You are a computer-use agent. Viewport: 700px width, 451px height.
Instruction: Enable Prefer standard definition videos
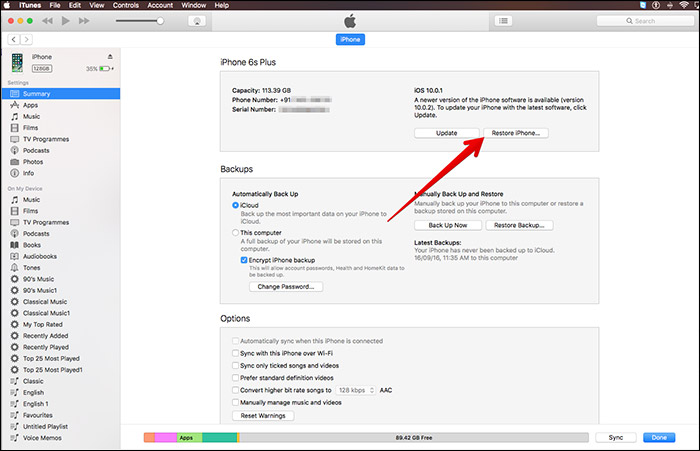[x=235, y=378]
